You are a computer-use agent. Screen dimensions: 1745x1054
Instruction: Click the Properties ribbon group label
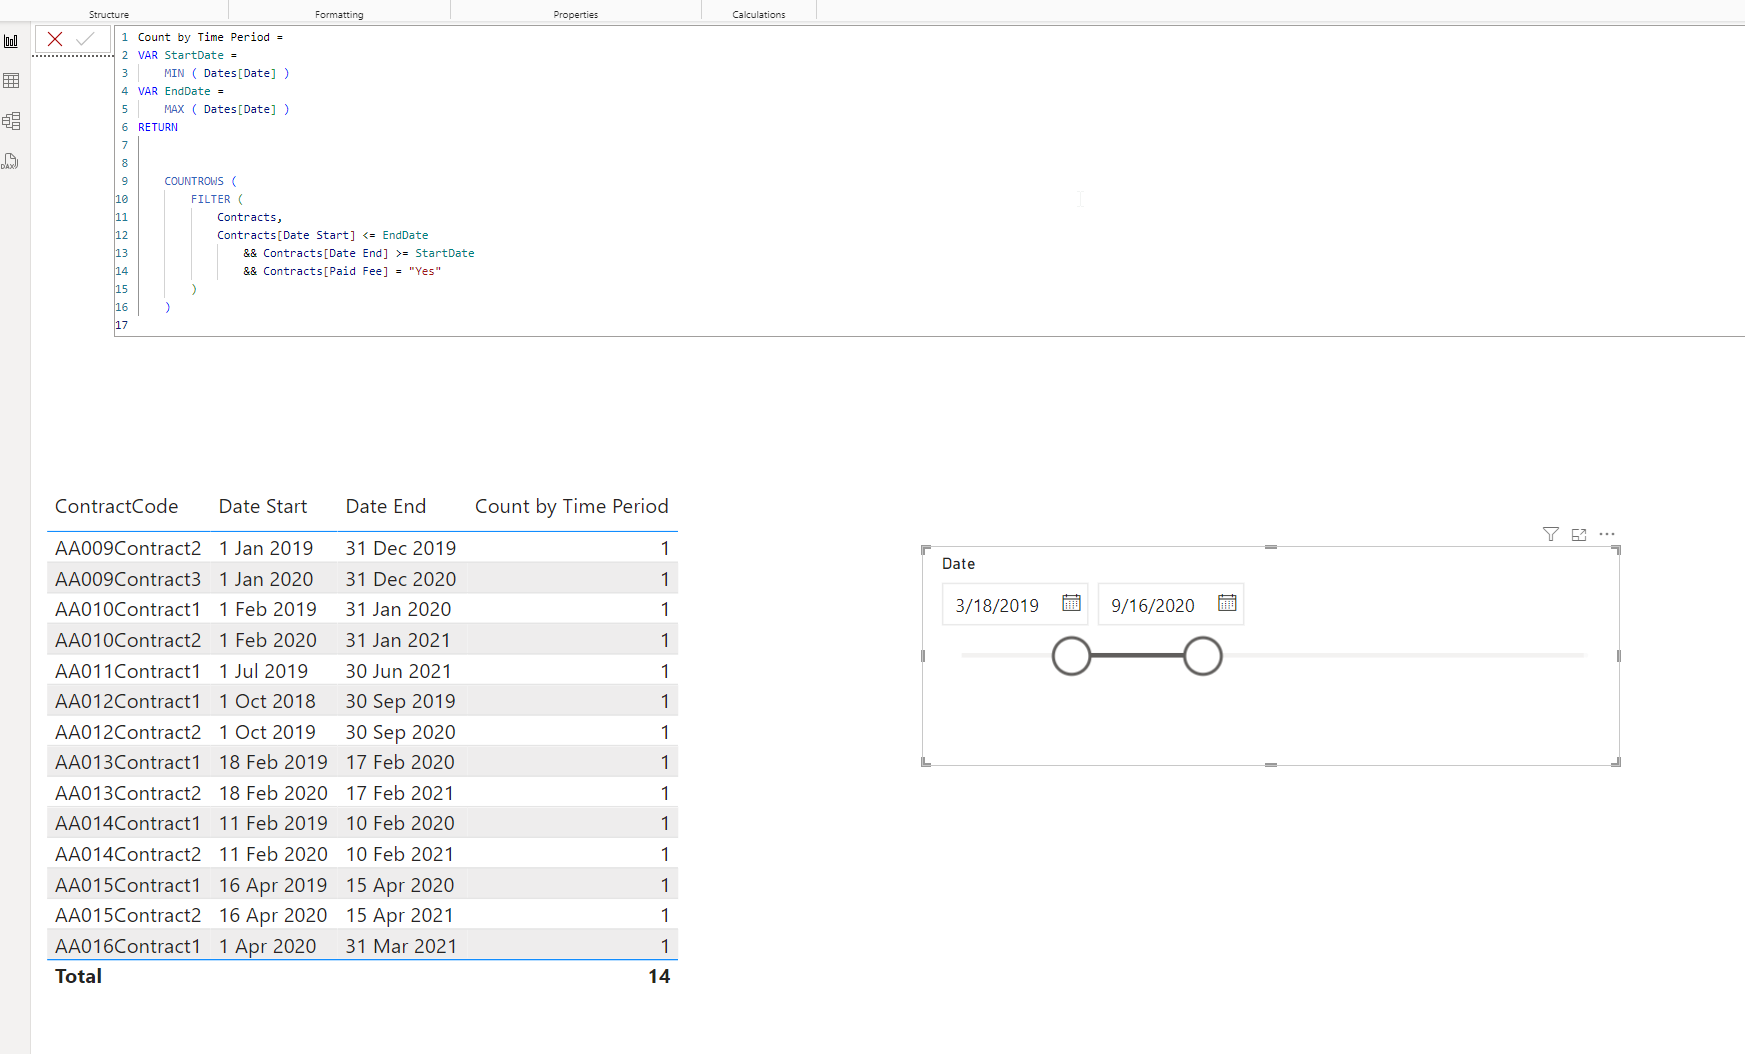pyautogui.click(x=576, y=15)
